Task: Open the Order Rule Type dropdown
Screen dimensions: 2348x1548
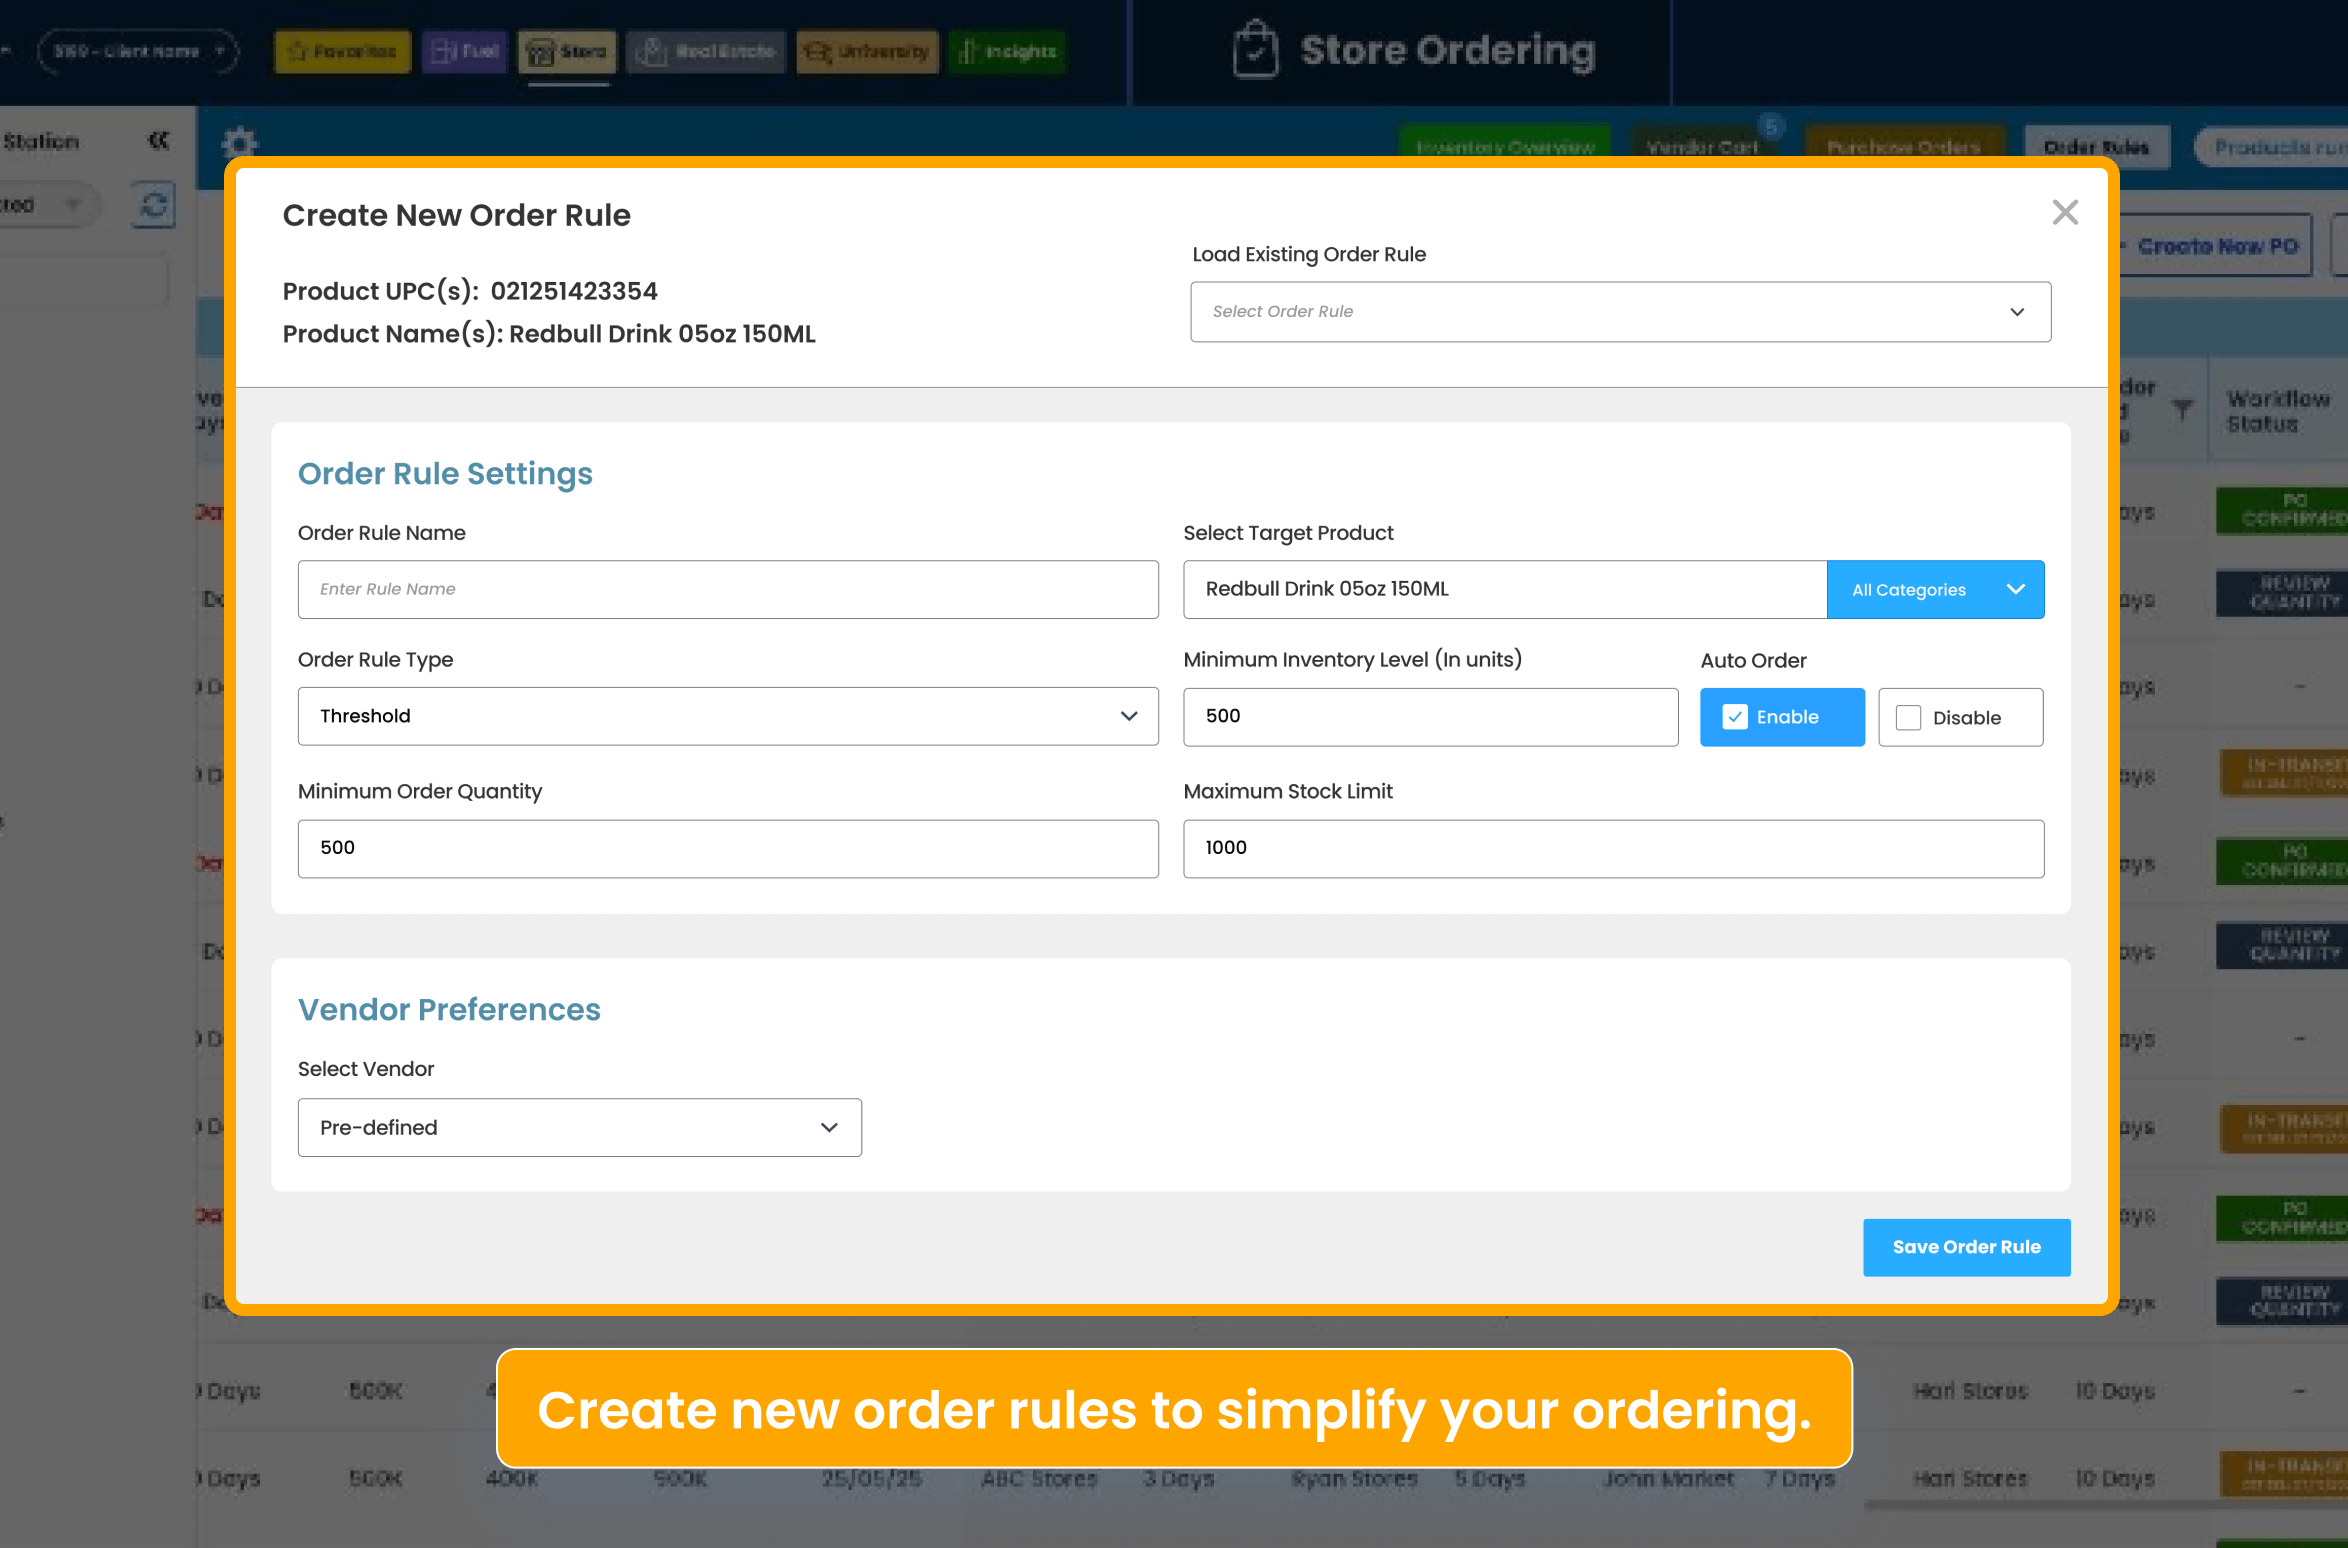Action: click(x=728, y=716)
